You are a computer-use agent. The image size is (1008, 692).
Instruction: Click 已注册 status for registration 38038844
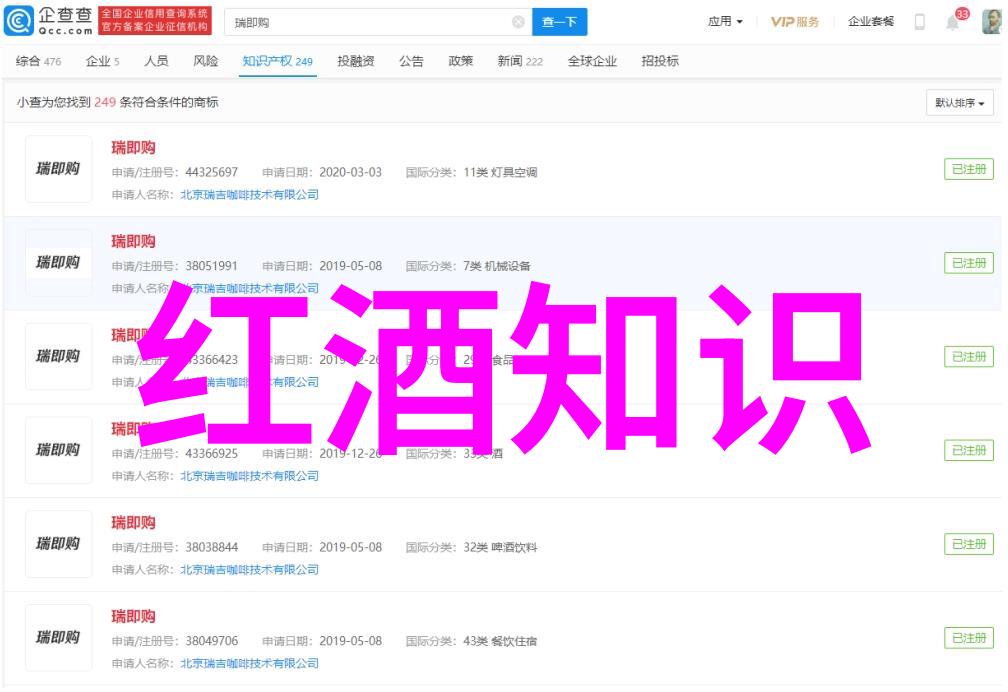pyautogui.click(x=969, y=544)
